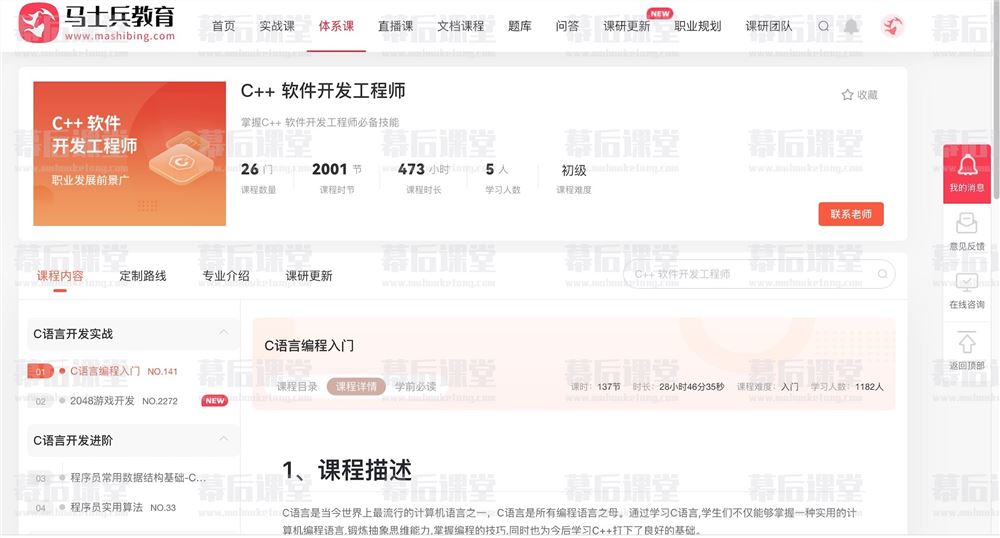Open 题库 in navigation

(520, 26)
